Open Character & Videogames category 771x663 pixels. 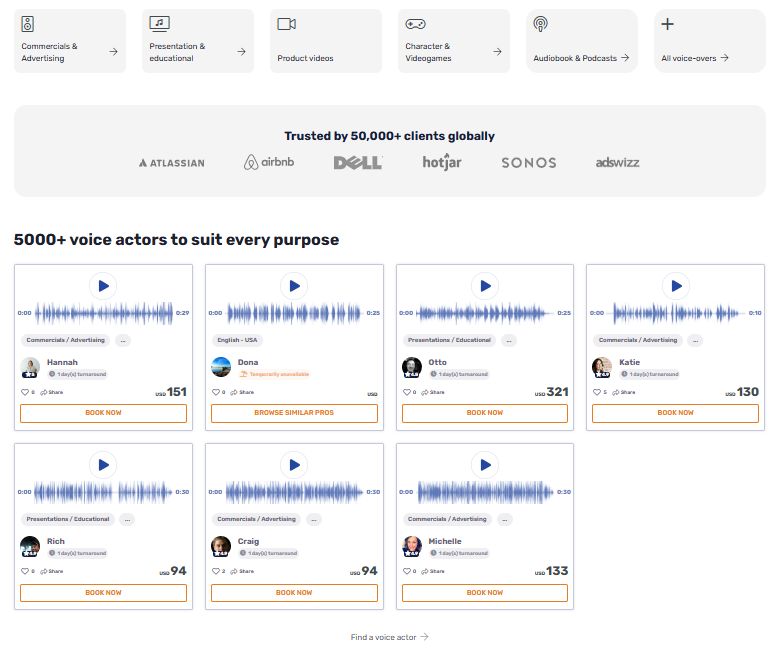454,41
